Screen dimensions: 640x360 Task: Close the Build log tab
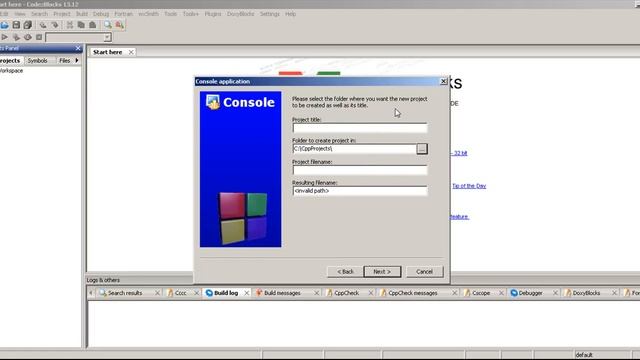click(x=247, y=293)
